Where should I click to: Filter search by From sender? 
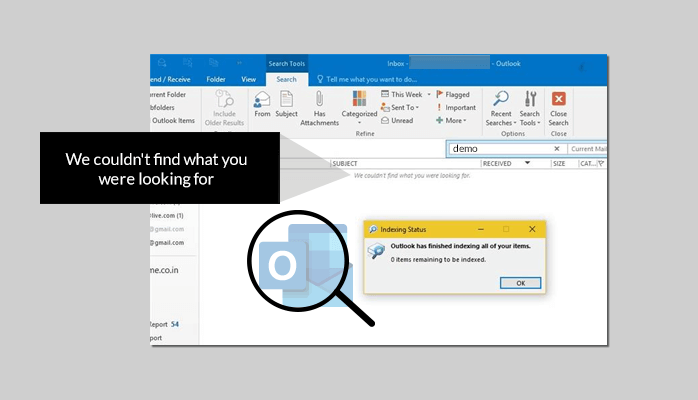262,104
